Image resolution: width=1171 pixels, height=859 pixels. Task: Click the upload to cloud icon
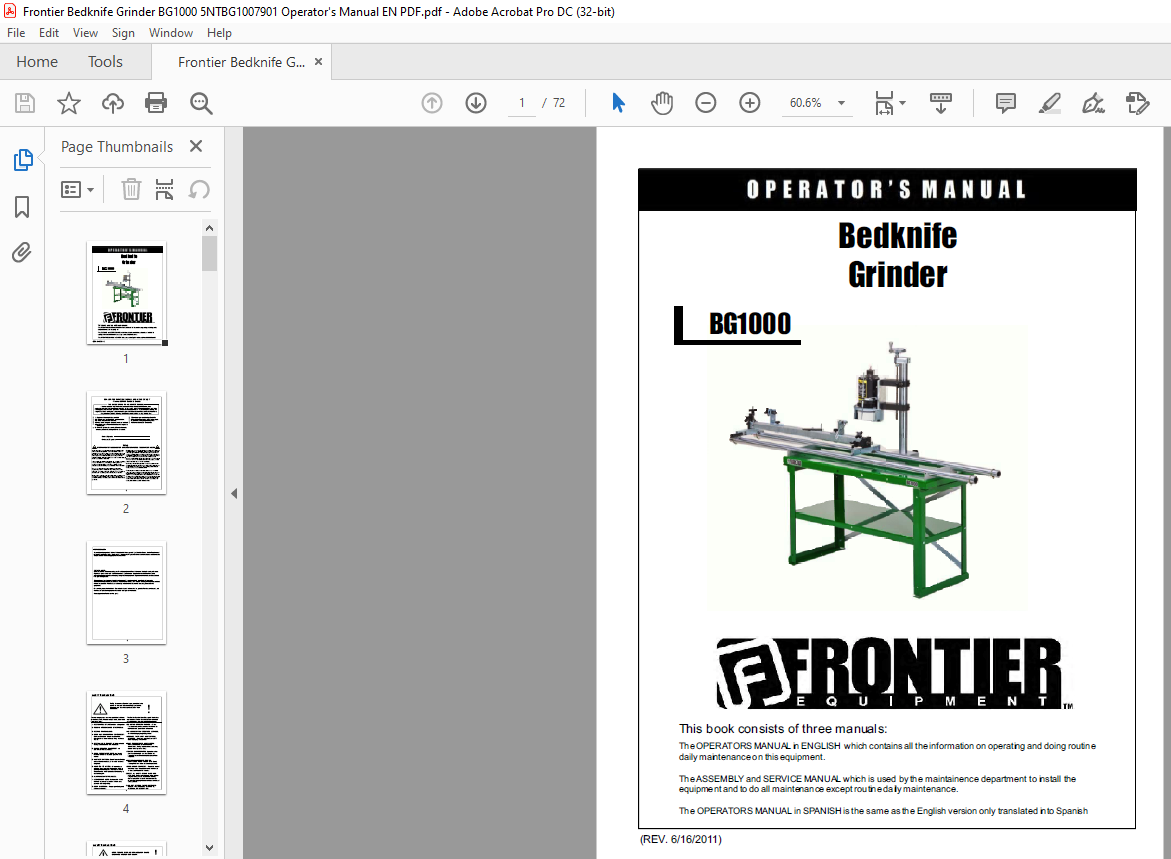pyautogui.click(x=113, y=103)
